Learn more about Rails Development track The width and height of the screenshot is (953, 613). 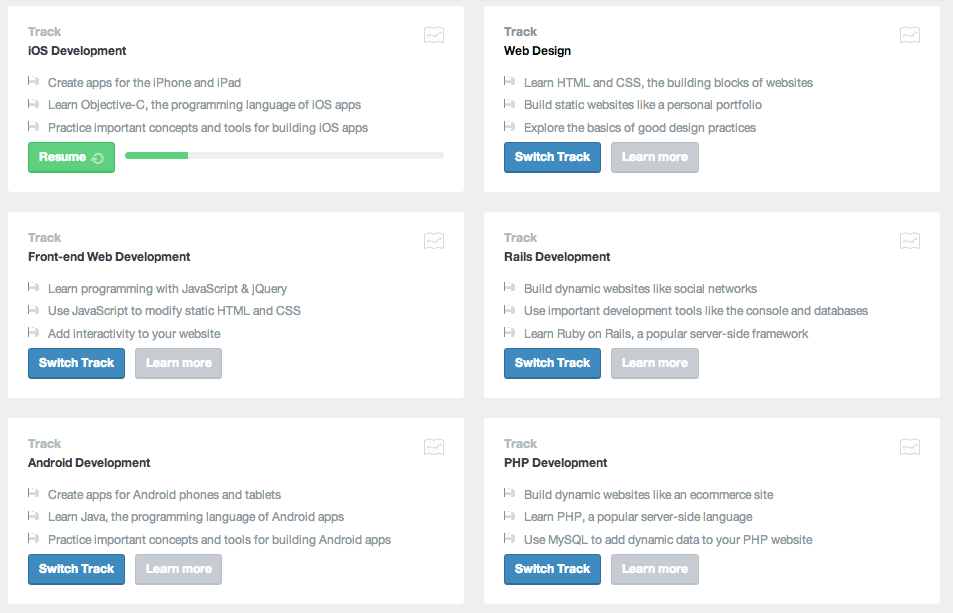click(x=655, y=363)
